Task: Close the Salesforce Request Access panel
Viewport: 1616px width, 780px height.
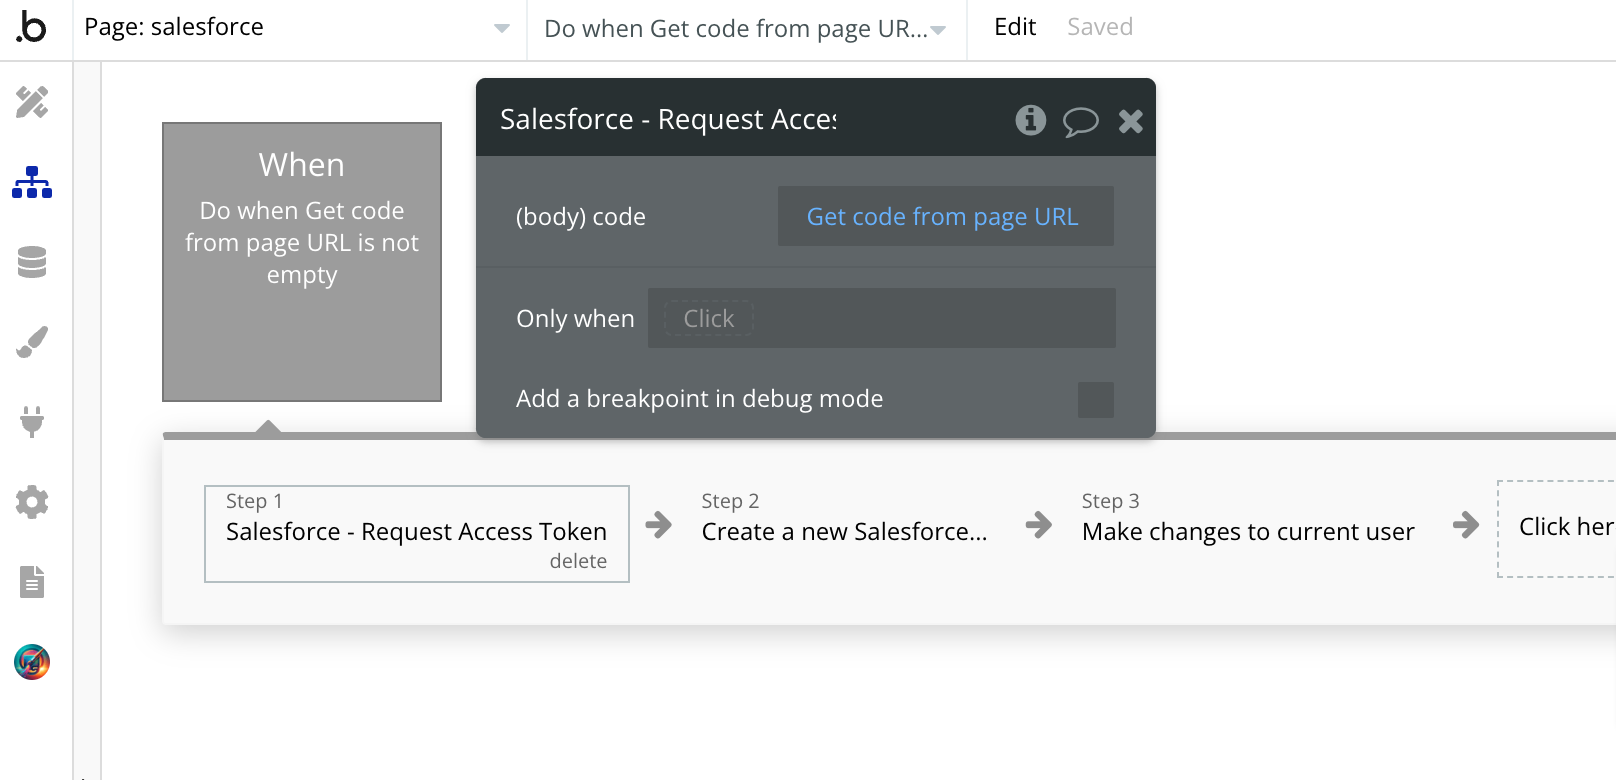Action: (x=1131, y=121)
